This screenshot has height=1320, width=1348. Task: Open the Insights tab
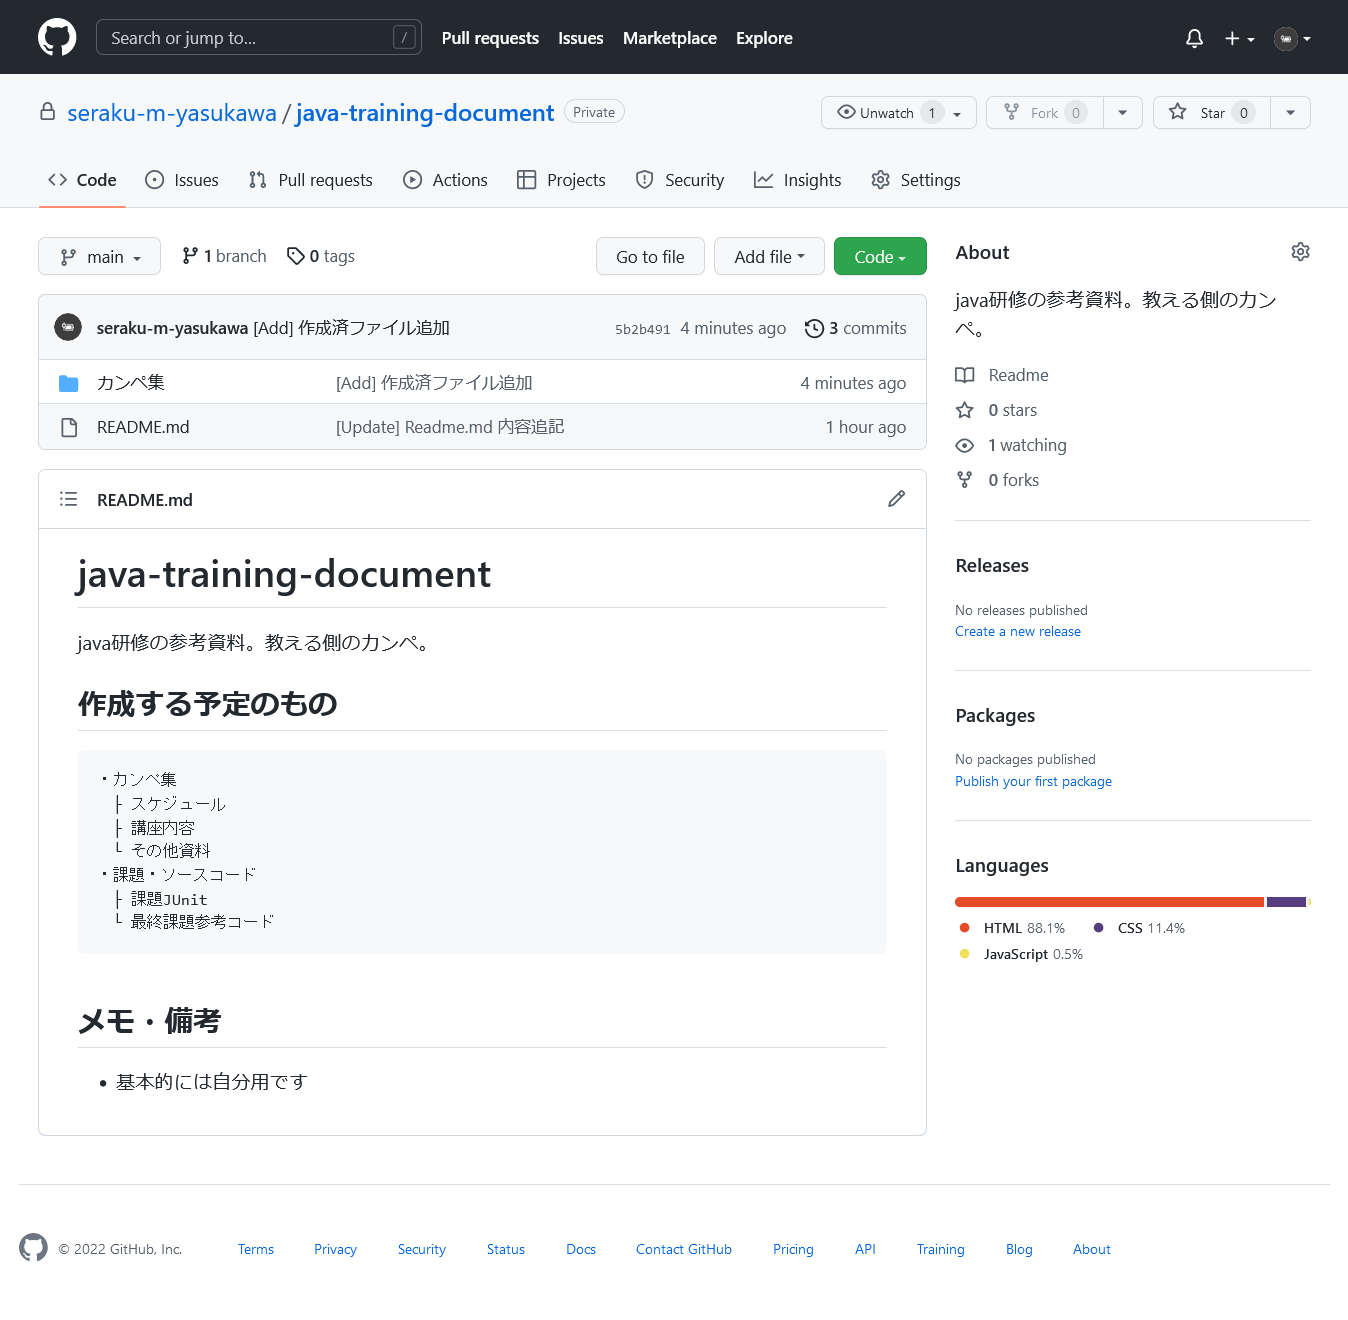tap(798, 180)
